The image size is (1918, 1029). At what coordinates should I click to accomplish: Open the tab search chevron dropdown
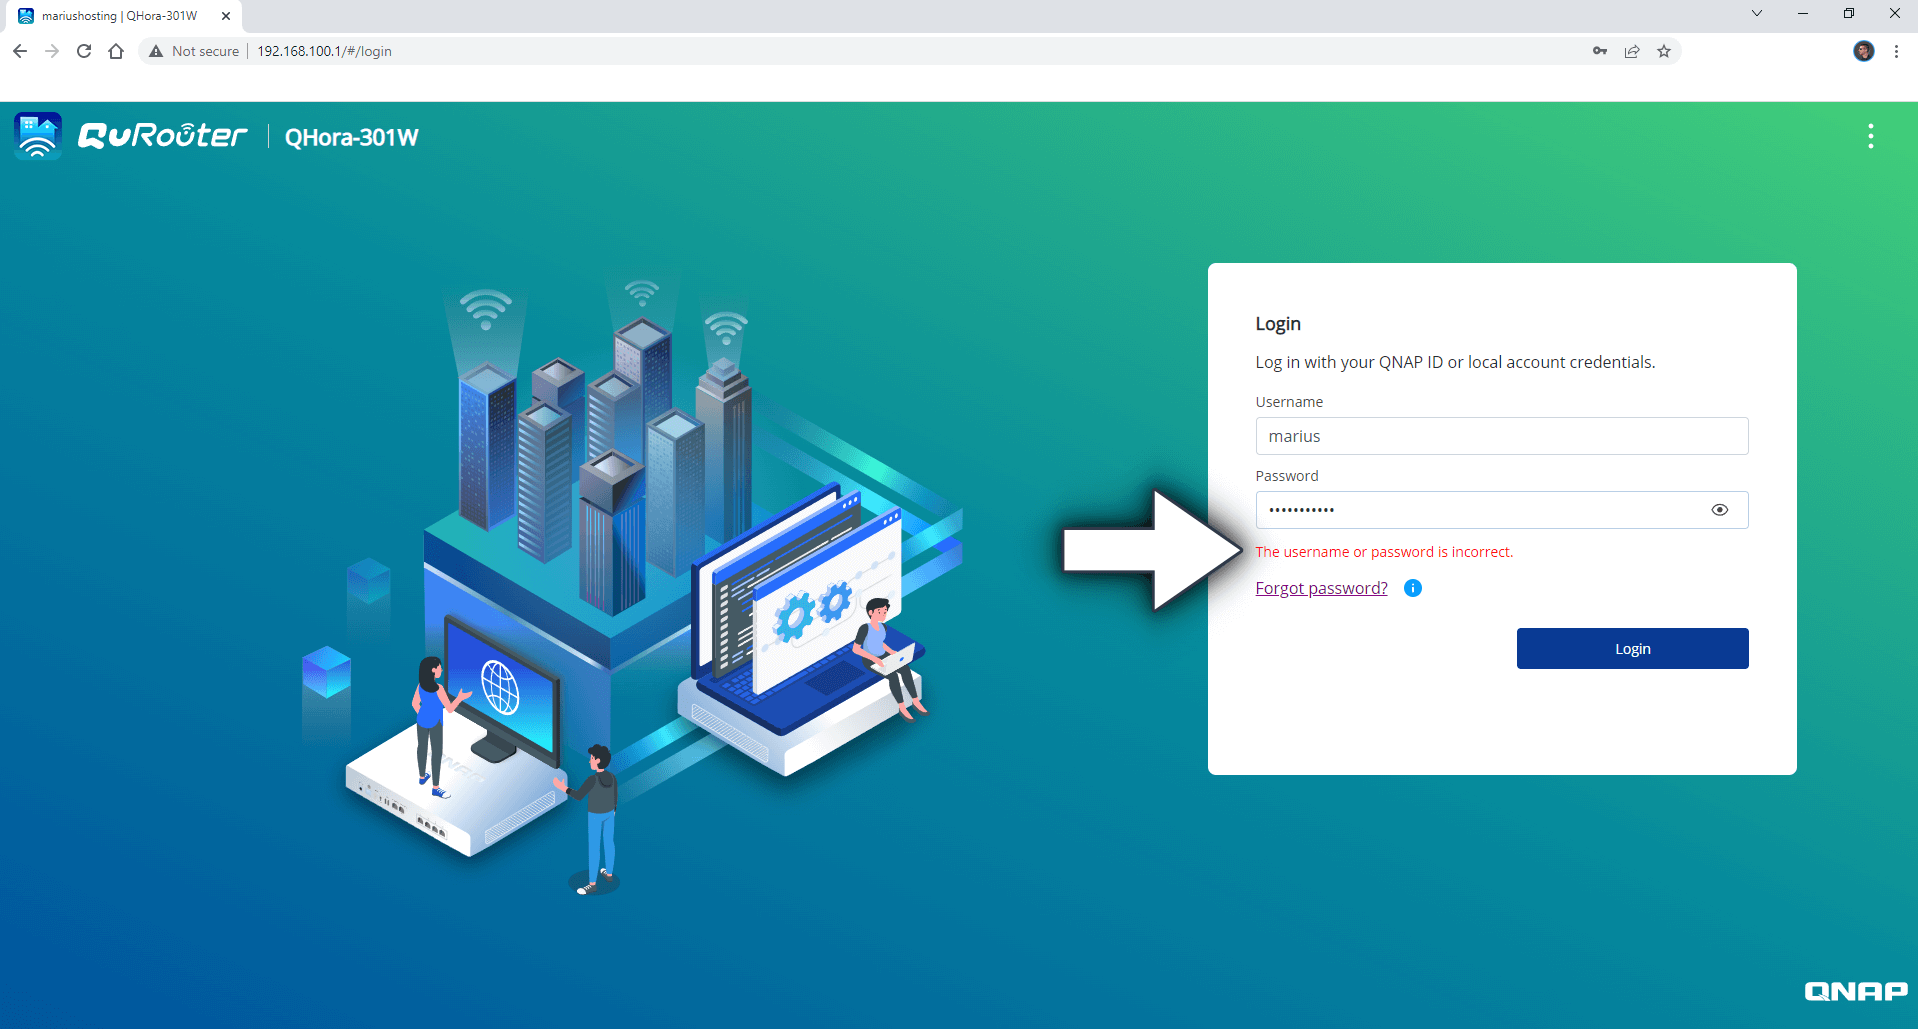pyautogui.click(x=1757, y=13)
